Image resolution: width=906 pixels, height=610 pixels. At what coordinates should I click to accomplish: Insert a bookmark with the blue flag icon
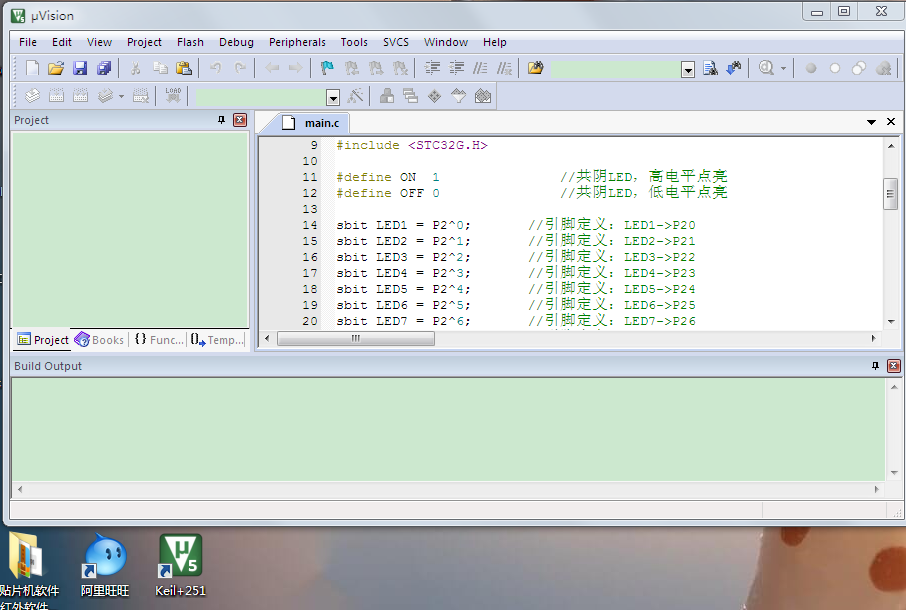click(x=327, y=68)
